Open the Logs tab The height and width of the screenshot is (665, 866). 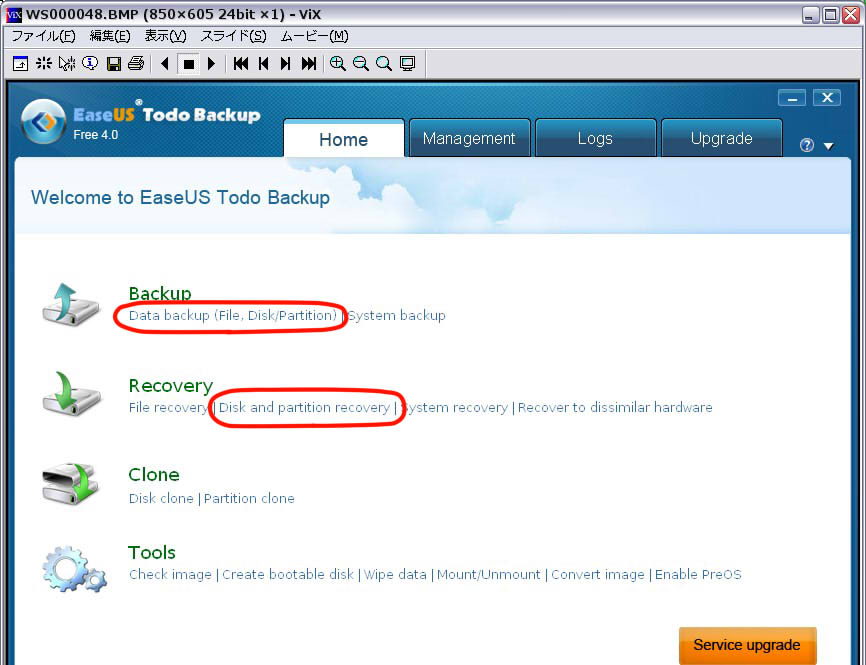click(x=595, y=139)
